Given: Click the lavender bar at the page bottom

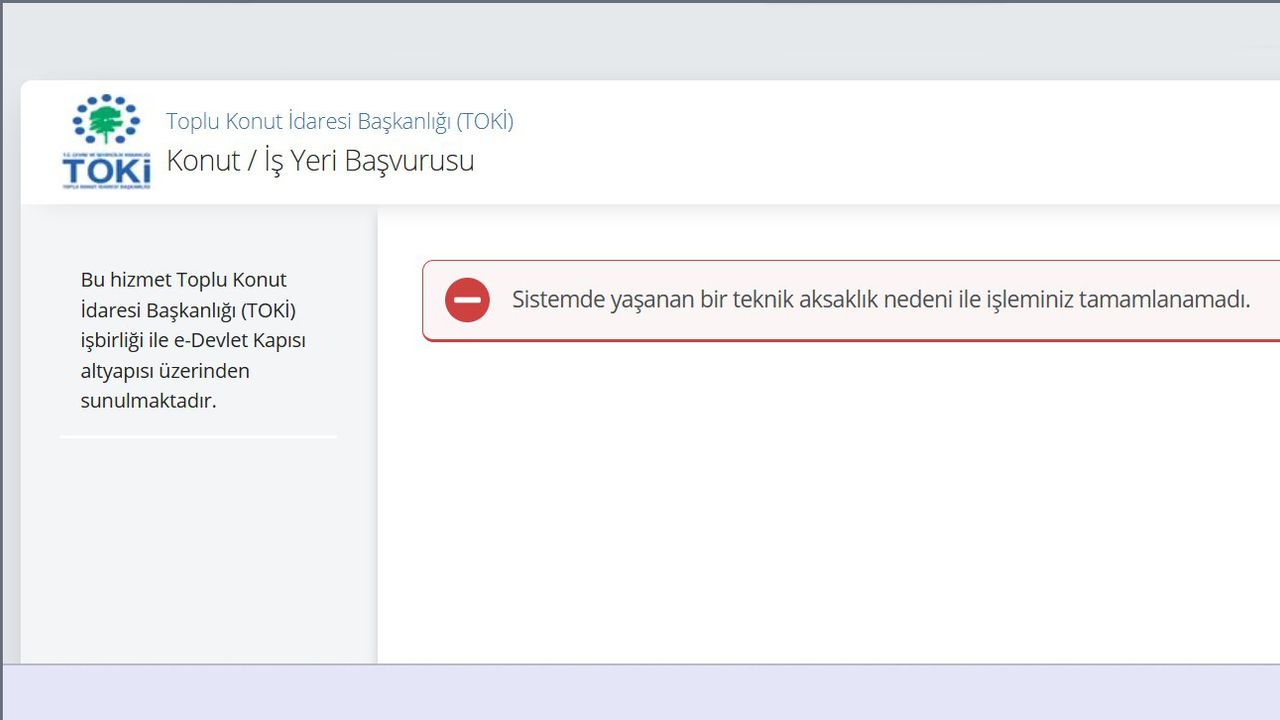Looking at the screenshot, I should [x=640, y=692].
